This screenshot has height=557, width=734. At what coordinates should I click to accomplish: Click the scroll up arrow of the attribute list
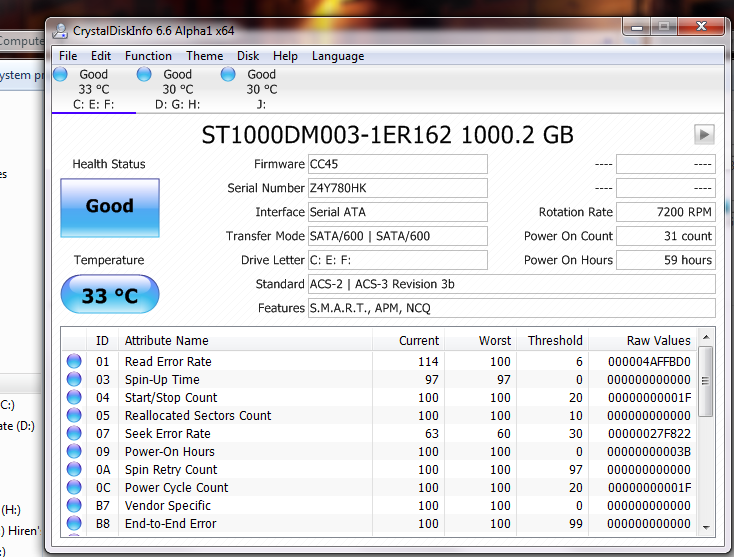(x=706, y=337)
